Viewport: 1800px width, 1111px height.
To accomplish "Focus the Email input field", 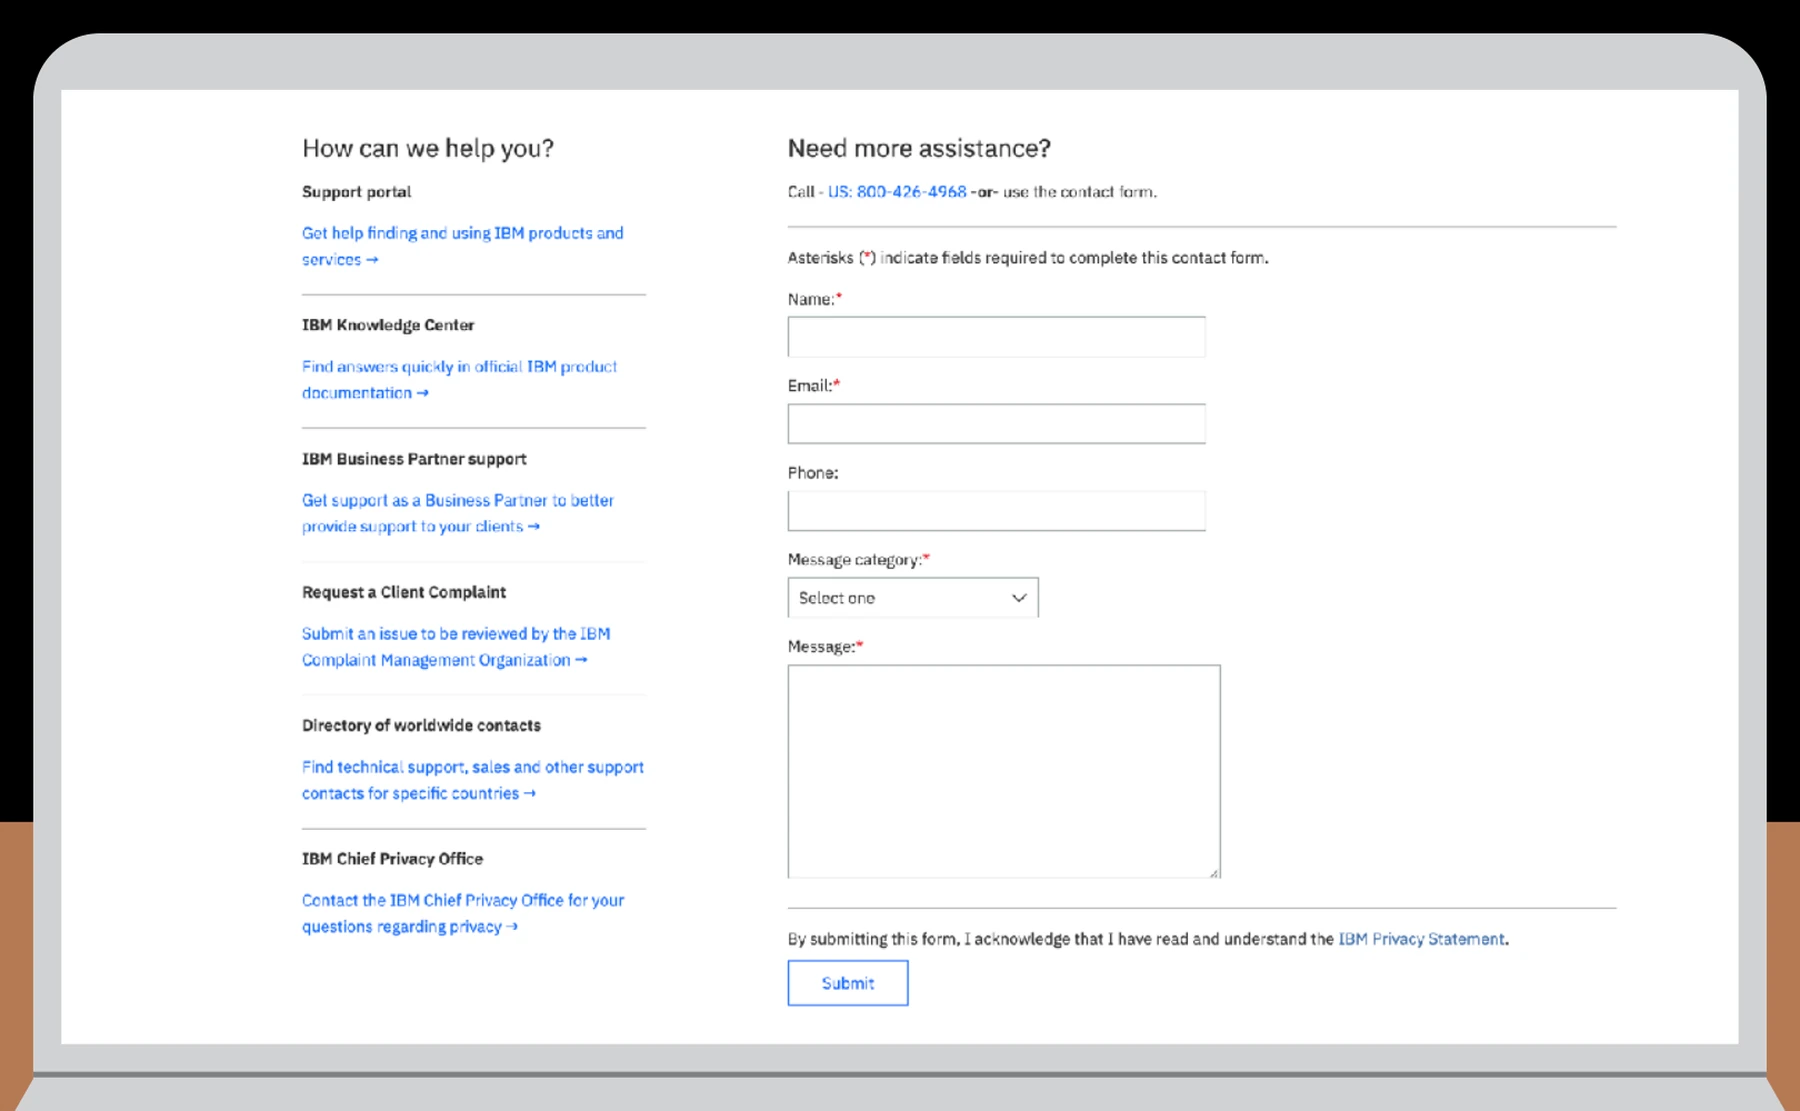I will [996, 424].
